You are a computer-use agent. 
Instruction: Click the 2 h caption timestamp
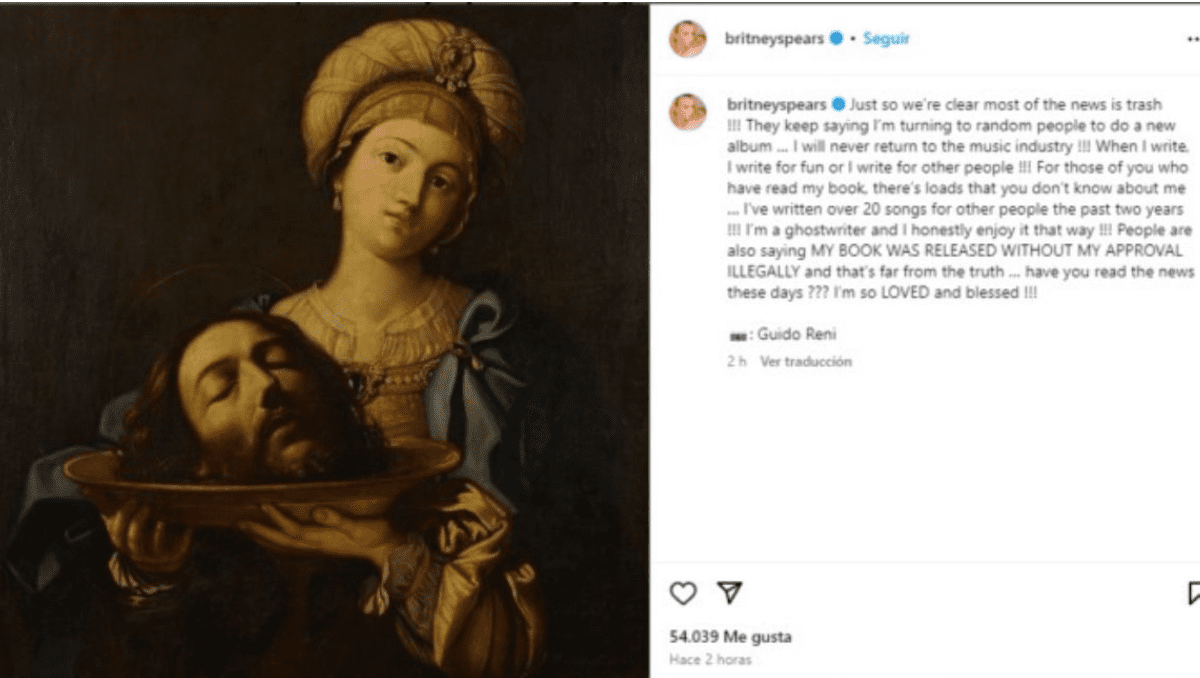point(736,362)
